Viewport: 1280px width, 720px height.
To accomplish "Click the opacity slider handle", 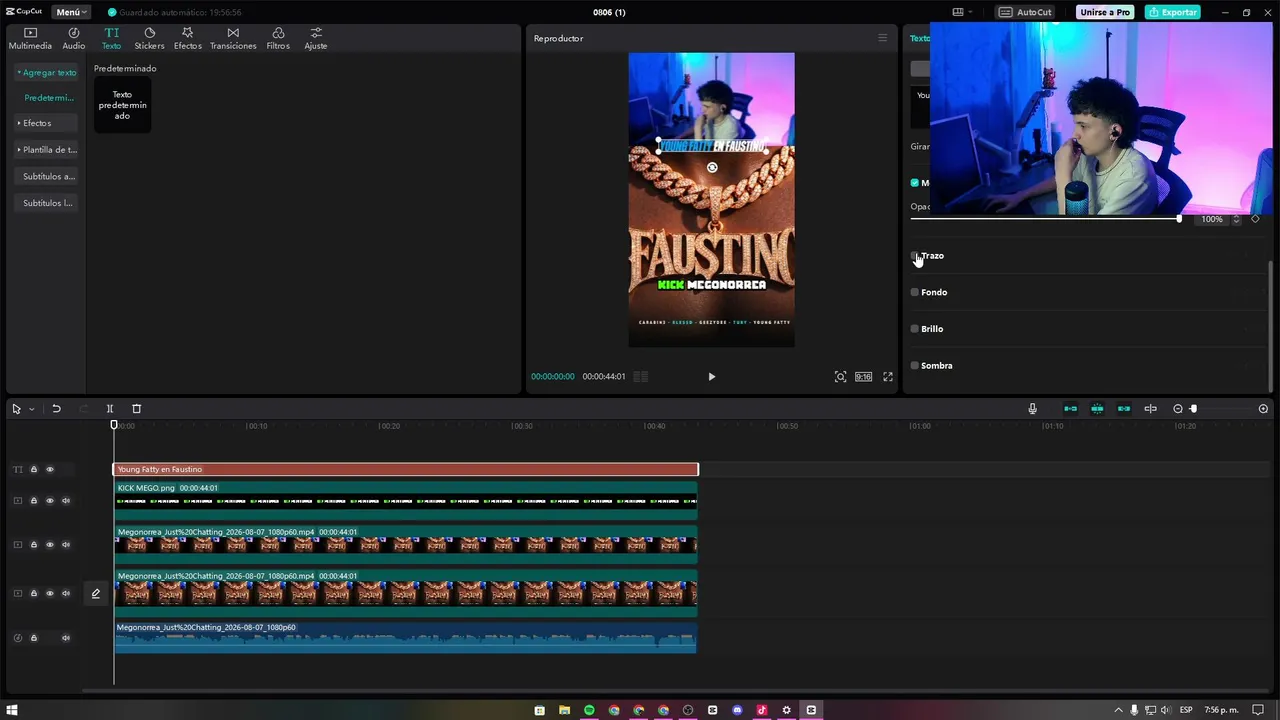I will (1179, 218).
